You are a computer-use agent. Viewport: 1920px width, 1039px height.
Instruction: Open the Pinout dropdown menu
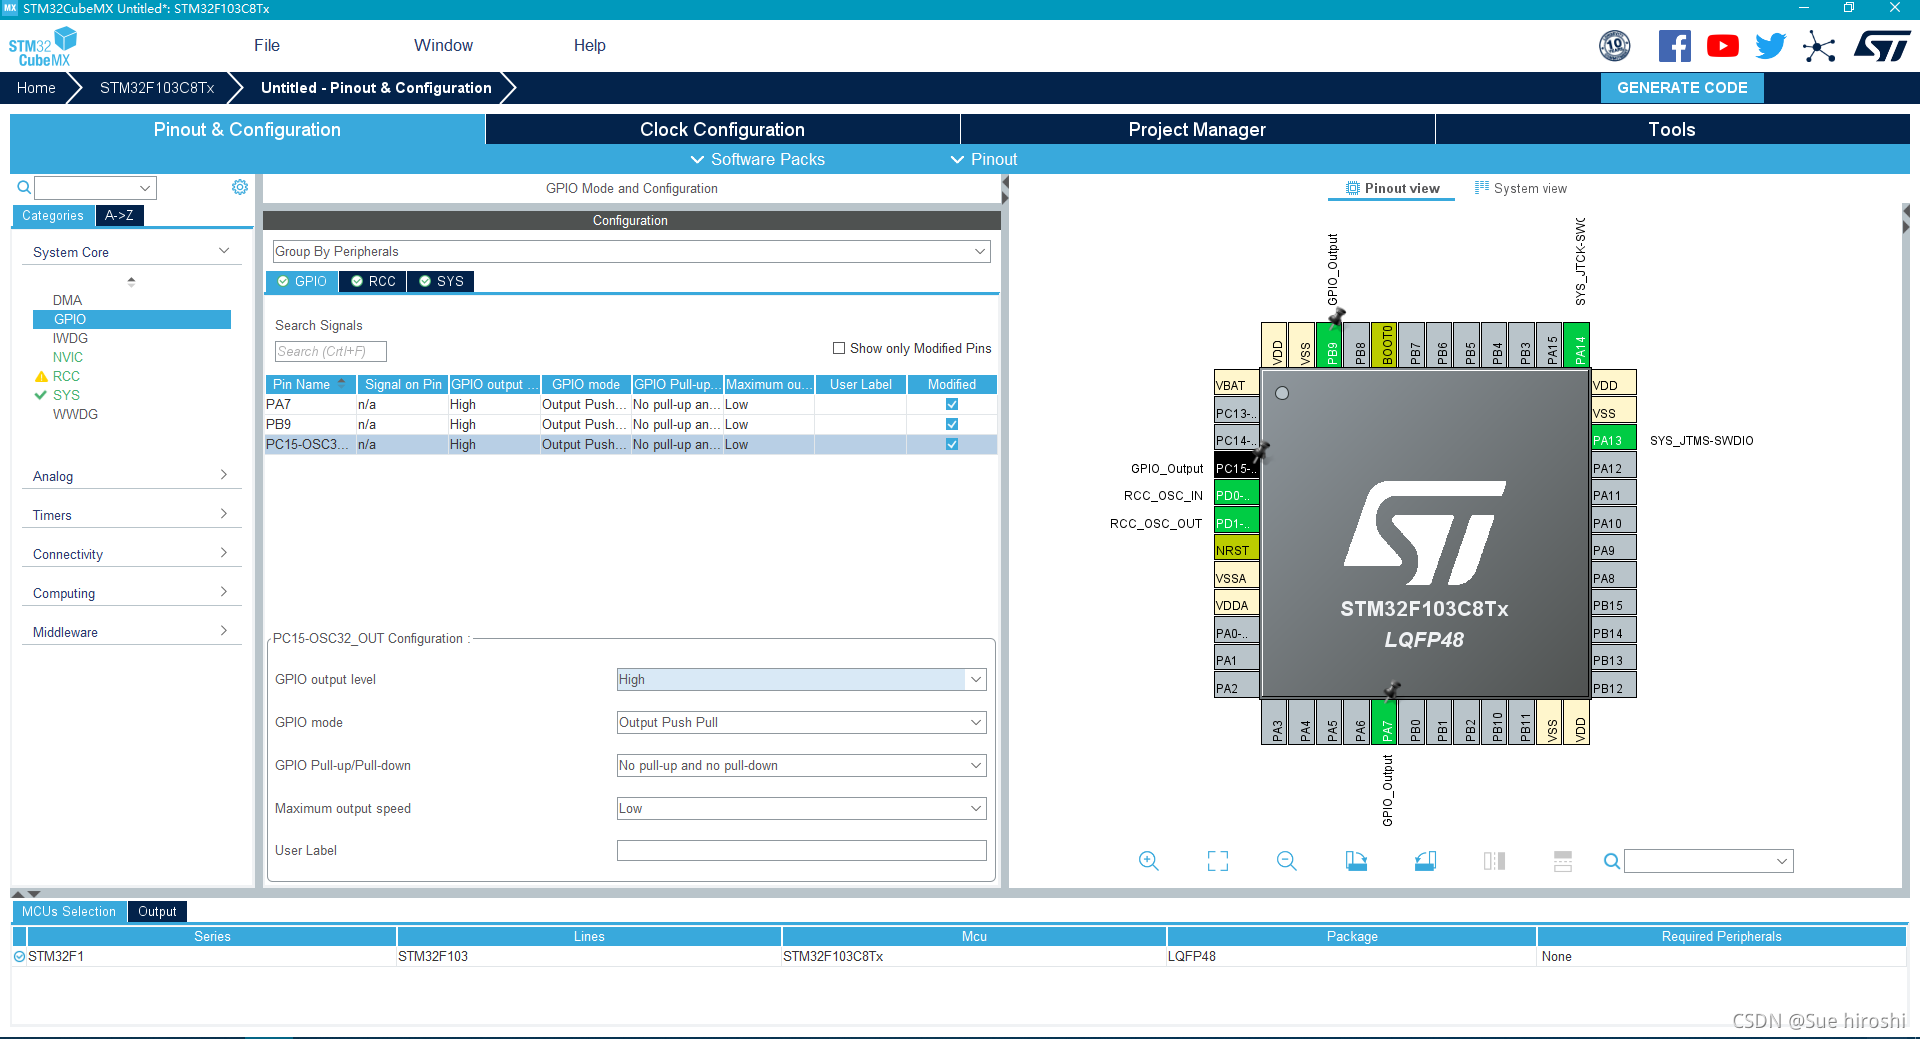click(984, 159)
